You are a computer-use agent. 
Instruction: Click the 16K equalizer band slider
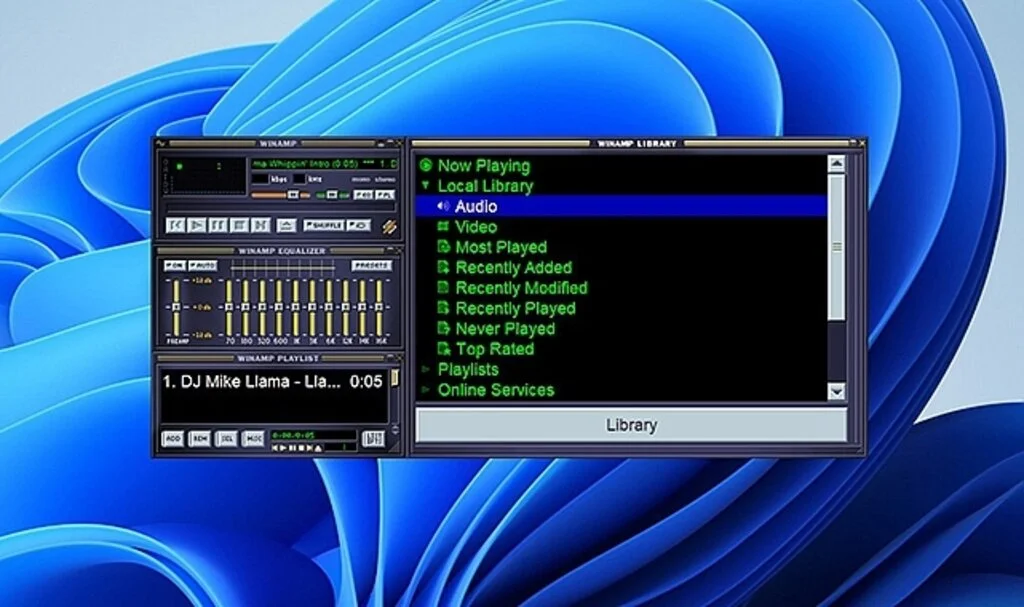[379, 307]
